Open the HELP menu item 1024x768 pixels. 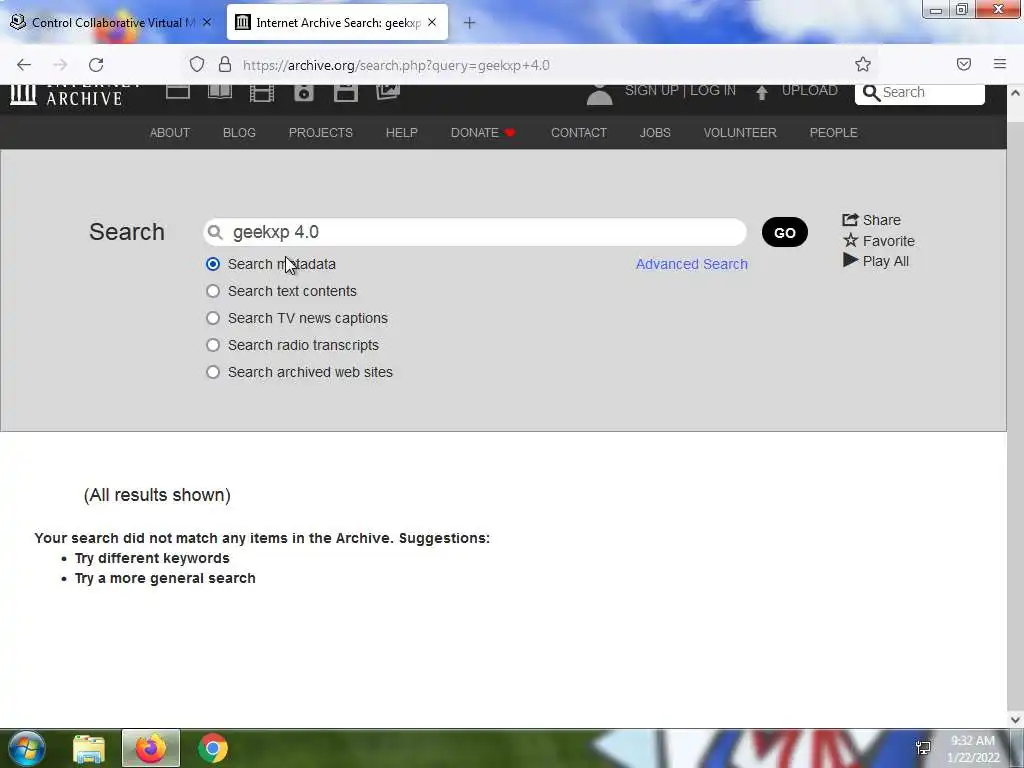[x=402, y=133]
